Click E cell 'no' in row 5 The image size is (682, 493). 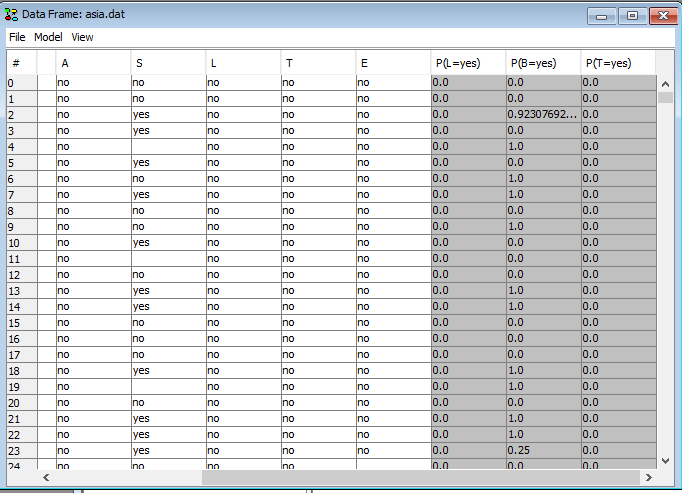(x=393, y=163)
